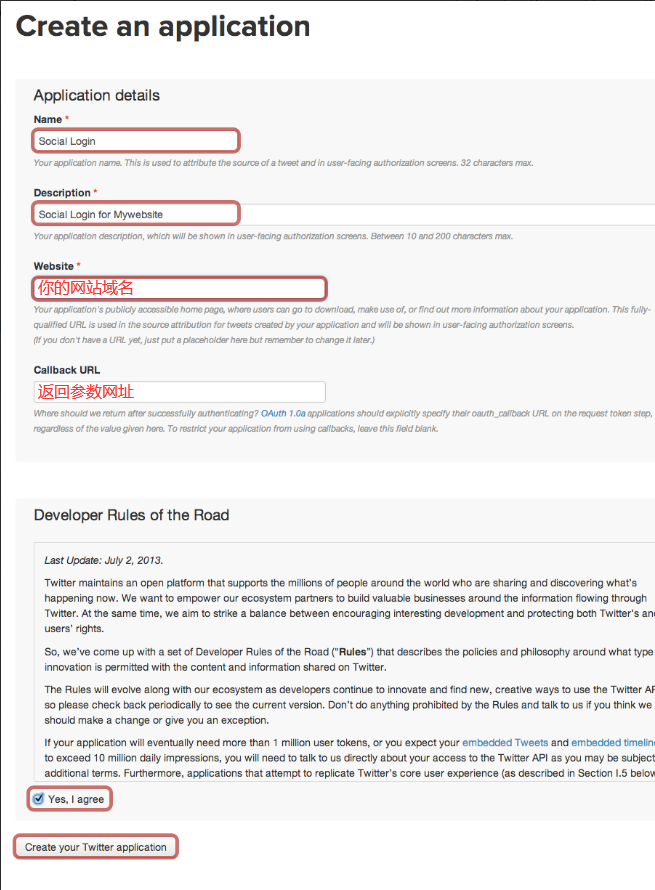The height and width of the screenshot is (890, 655).
Task: Click the 'If you don't have a URL yet' note
Action: tap(204, 340)
